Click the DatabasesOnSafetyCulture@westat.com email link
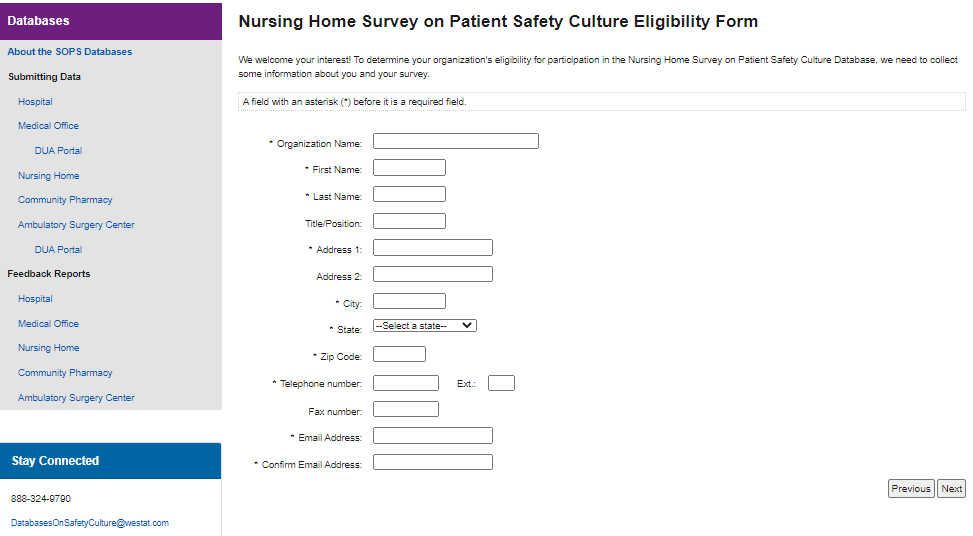 [x=90, y=523]
